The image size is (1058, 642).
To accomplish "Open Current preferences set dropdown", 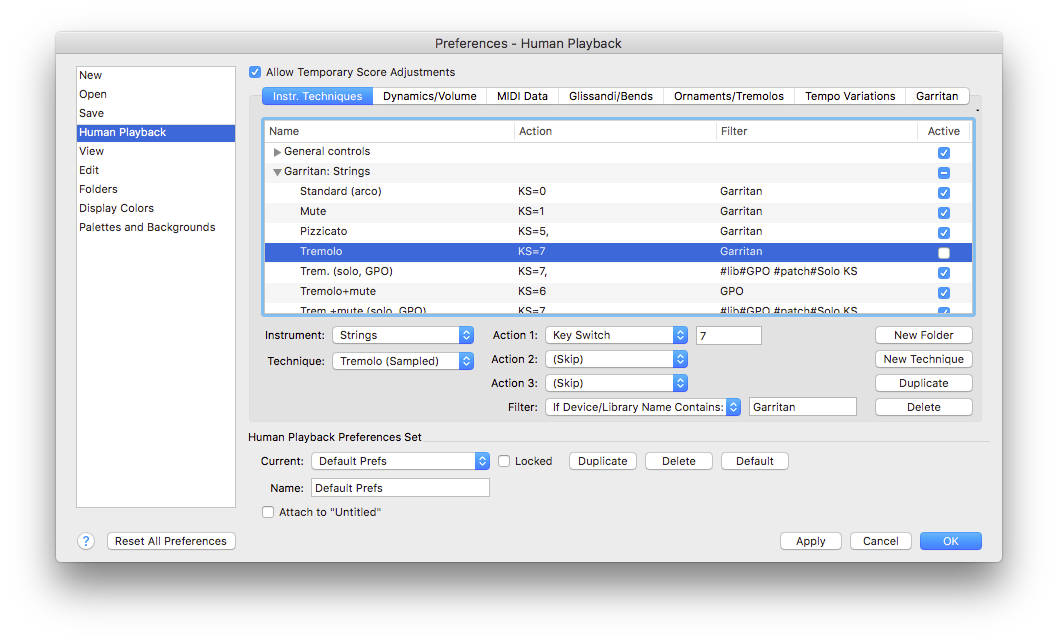I will pos(400,461).
